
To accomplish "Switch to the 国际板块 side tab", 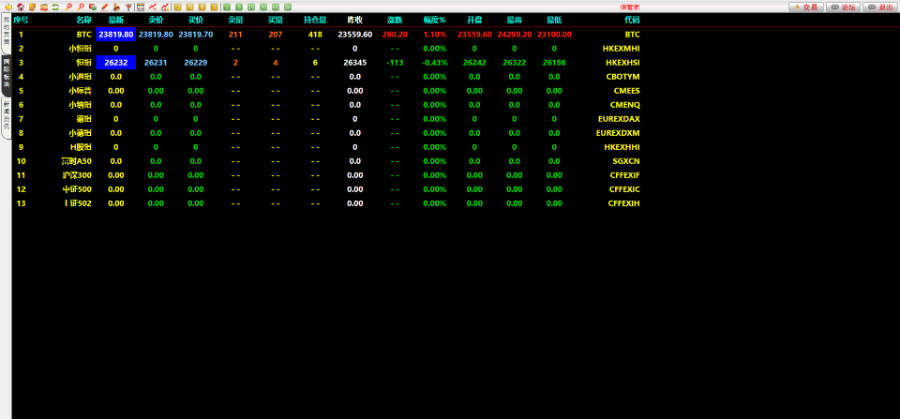I will (x=6, y=75).
